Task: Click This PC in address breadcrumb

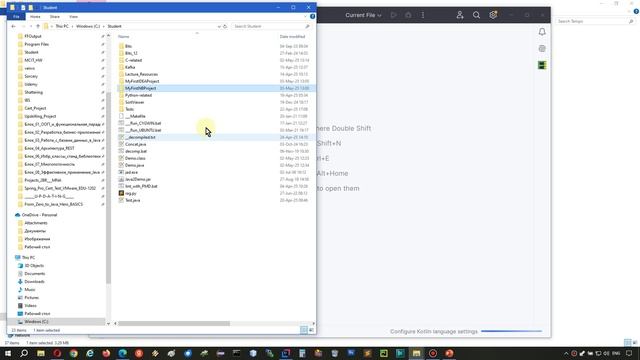Action: (x=62, y=26)
